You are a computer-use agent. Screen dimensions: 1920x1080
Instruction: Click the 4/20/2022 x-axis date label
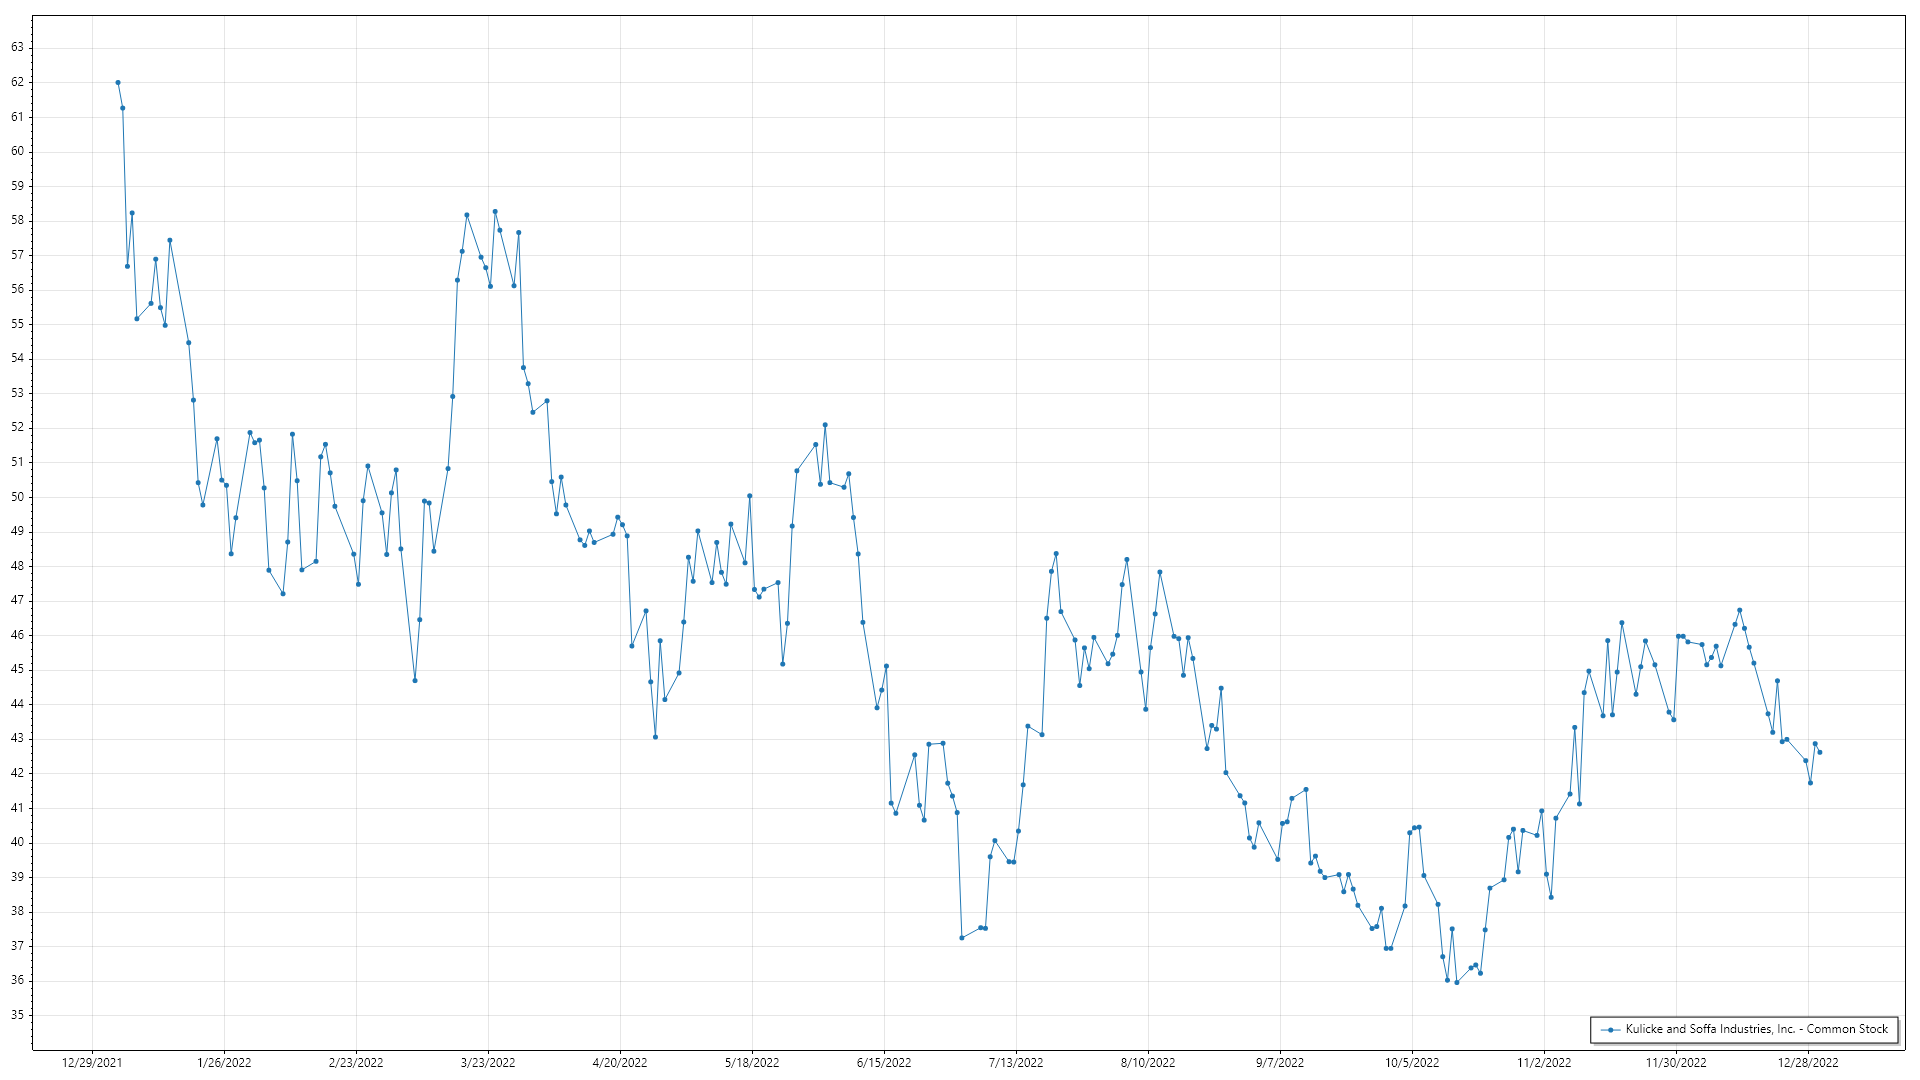tap(620, 1063)
